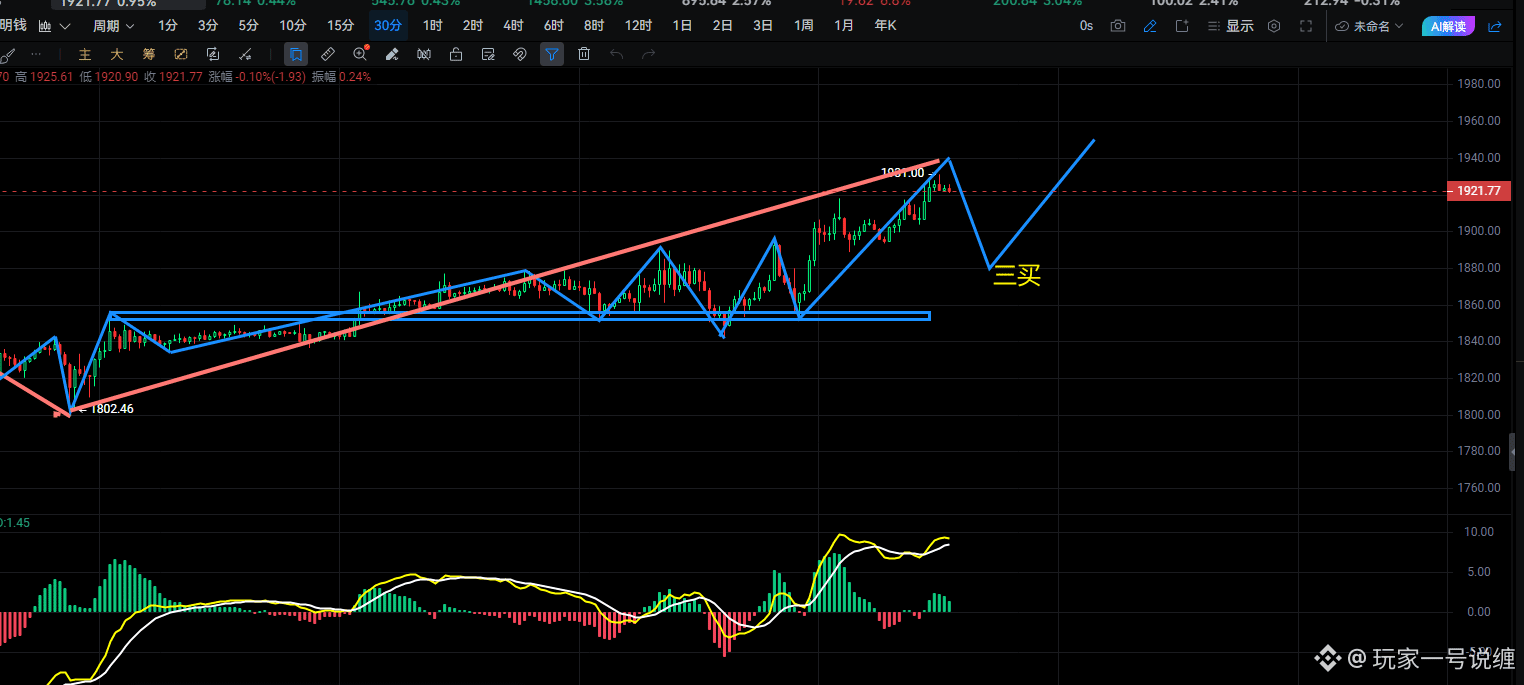Switch to the 2日 timeframe
Viewport: 1524px width, 685px height.
tap(722, 26)
